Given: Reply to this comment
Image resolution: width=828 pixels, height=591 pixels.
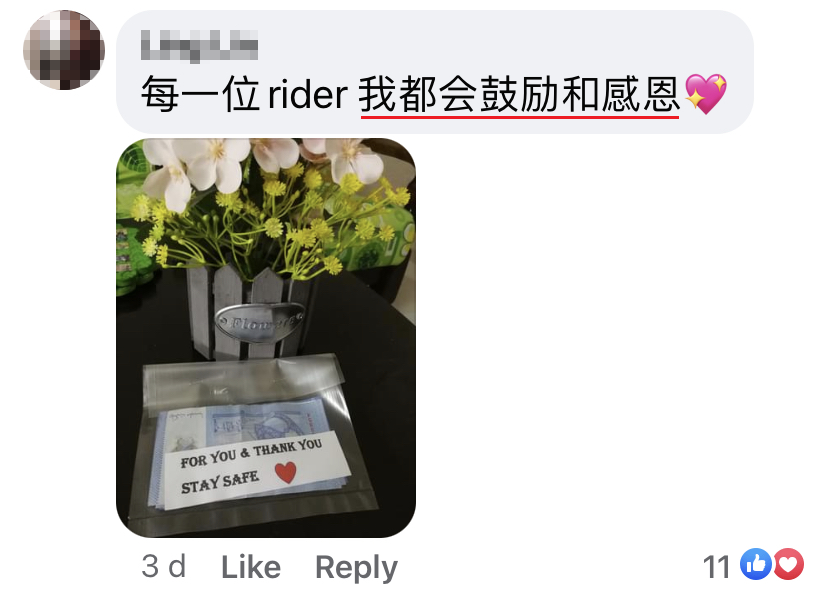Looking at the screenshot, I should point(356,568).
